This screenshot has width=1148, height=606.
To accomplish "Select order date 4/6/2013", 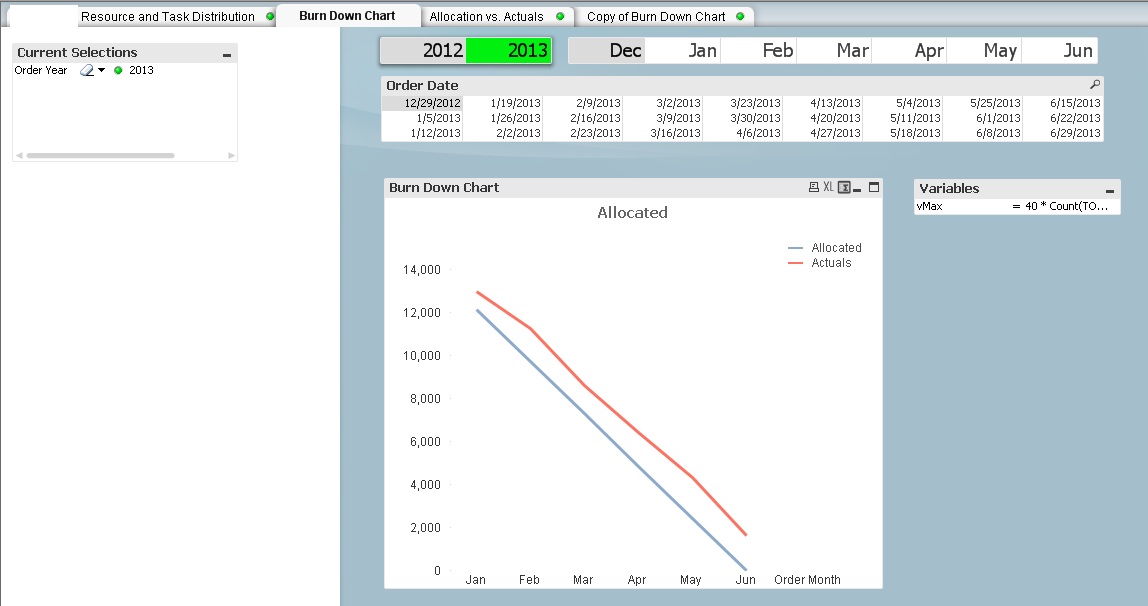I will (x=742, y=133).
